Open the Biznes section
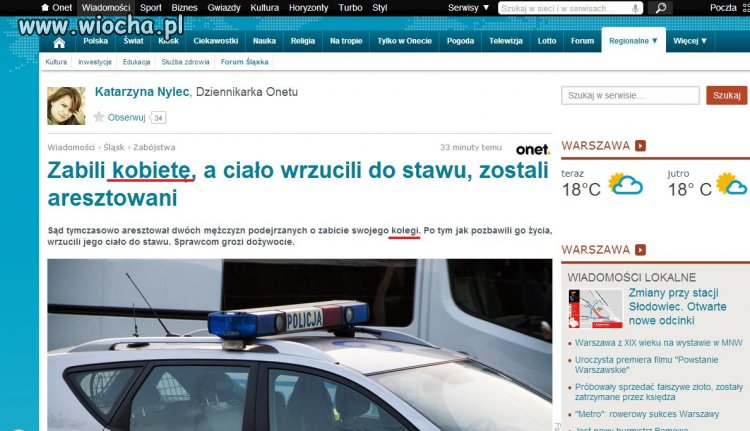 click(184, 8)
